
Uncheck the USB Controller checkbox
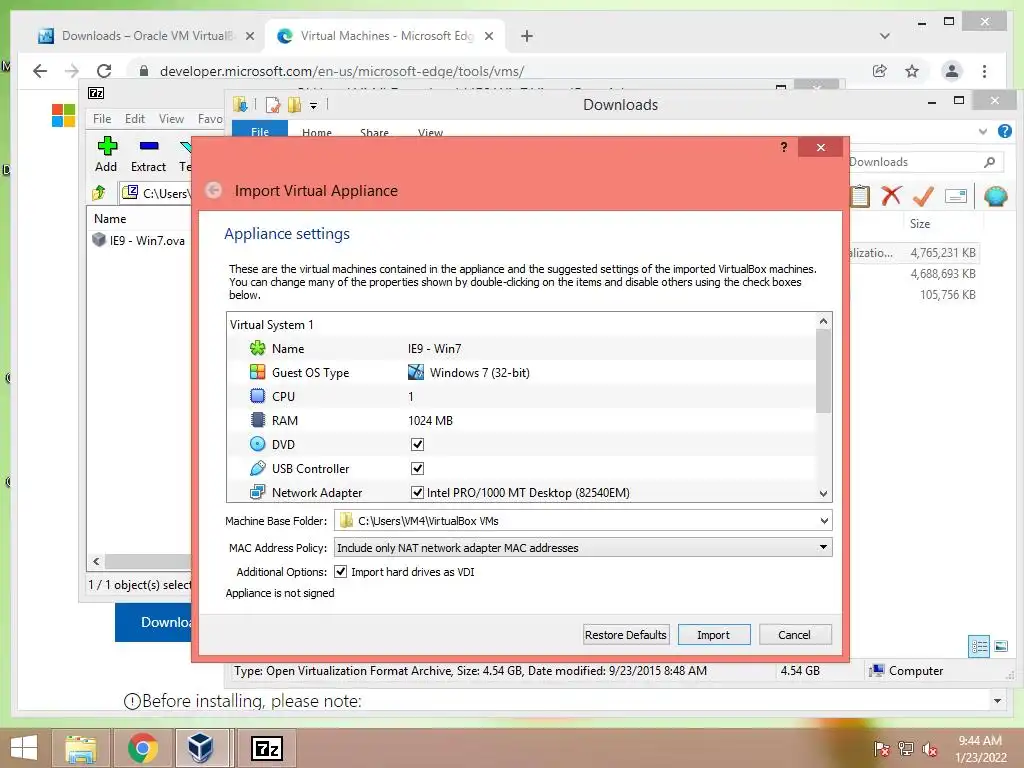pyautogui.click(x=417, y=468)
